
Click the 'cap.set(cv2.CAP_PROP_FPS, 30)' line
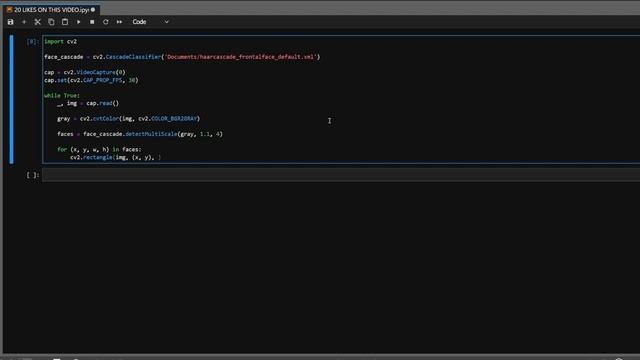[x=91, y=80]
